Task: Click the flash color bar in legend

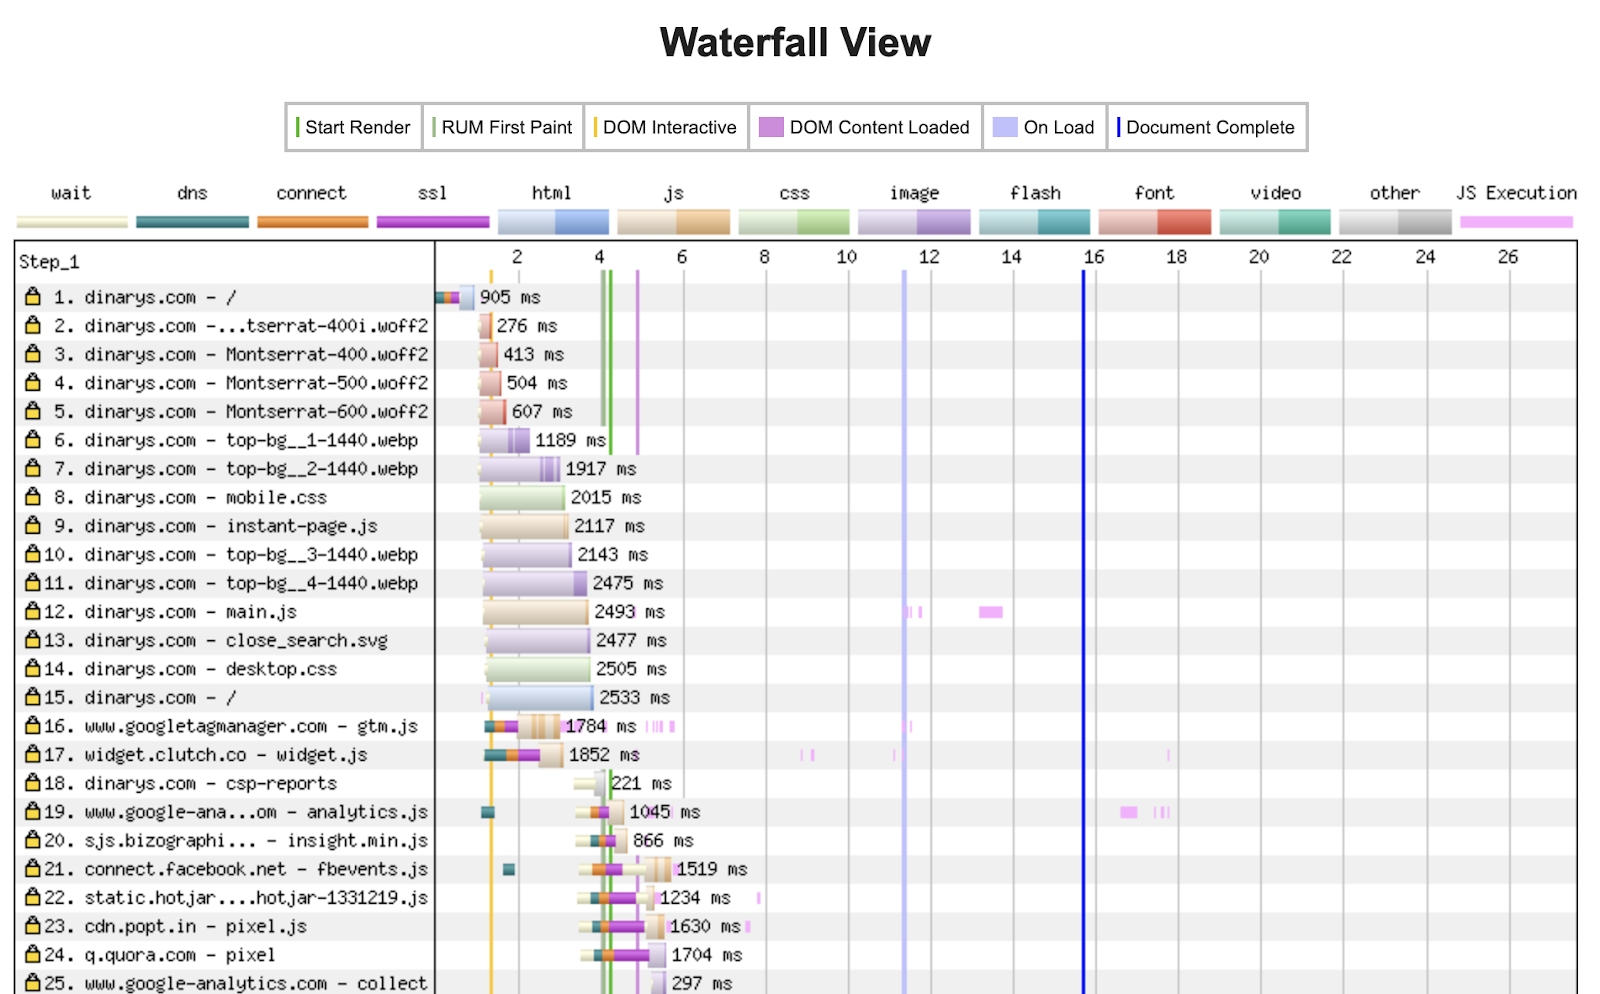Action: click(1035, 222)
